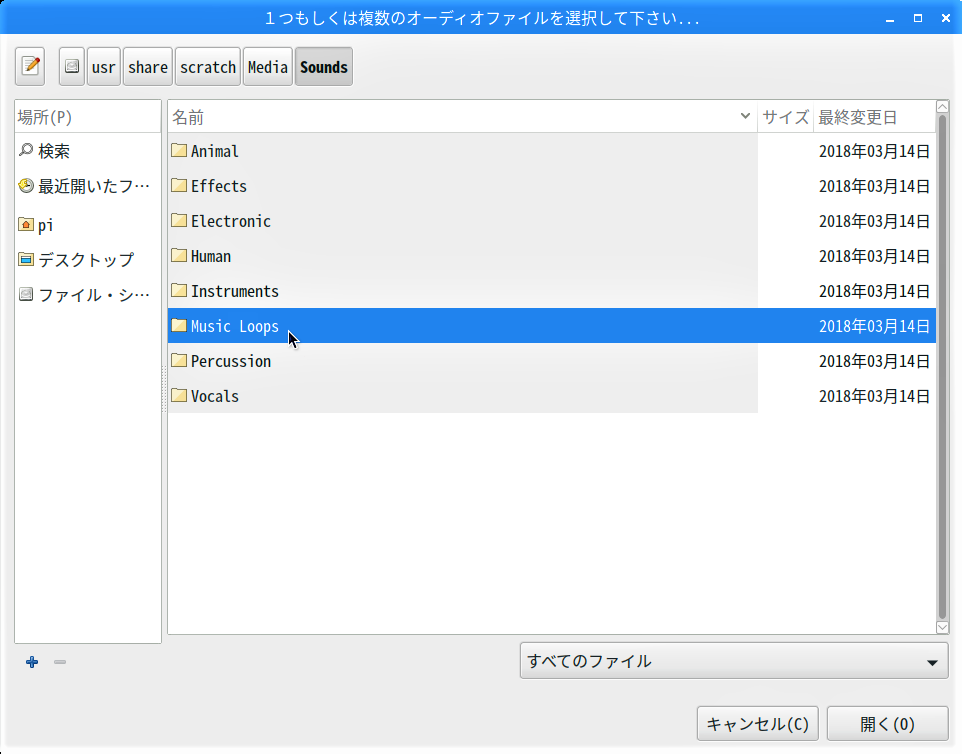Screen dimensions: 962x754
Task: Click the キャンセル(C) button
Action: point(758,724)
